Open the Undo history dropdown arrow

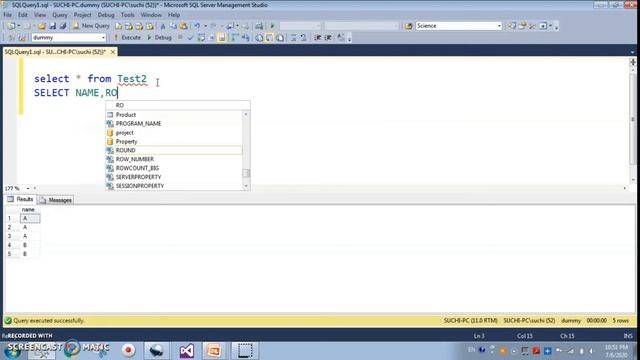(x=205, y=26)
